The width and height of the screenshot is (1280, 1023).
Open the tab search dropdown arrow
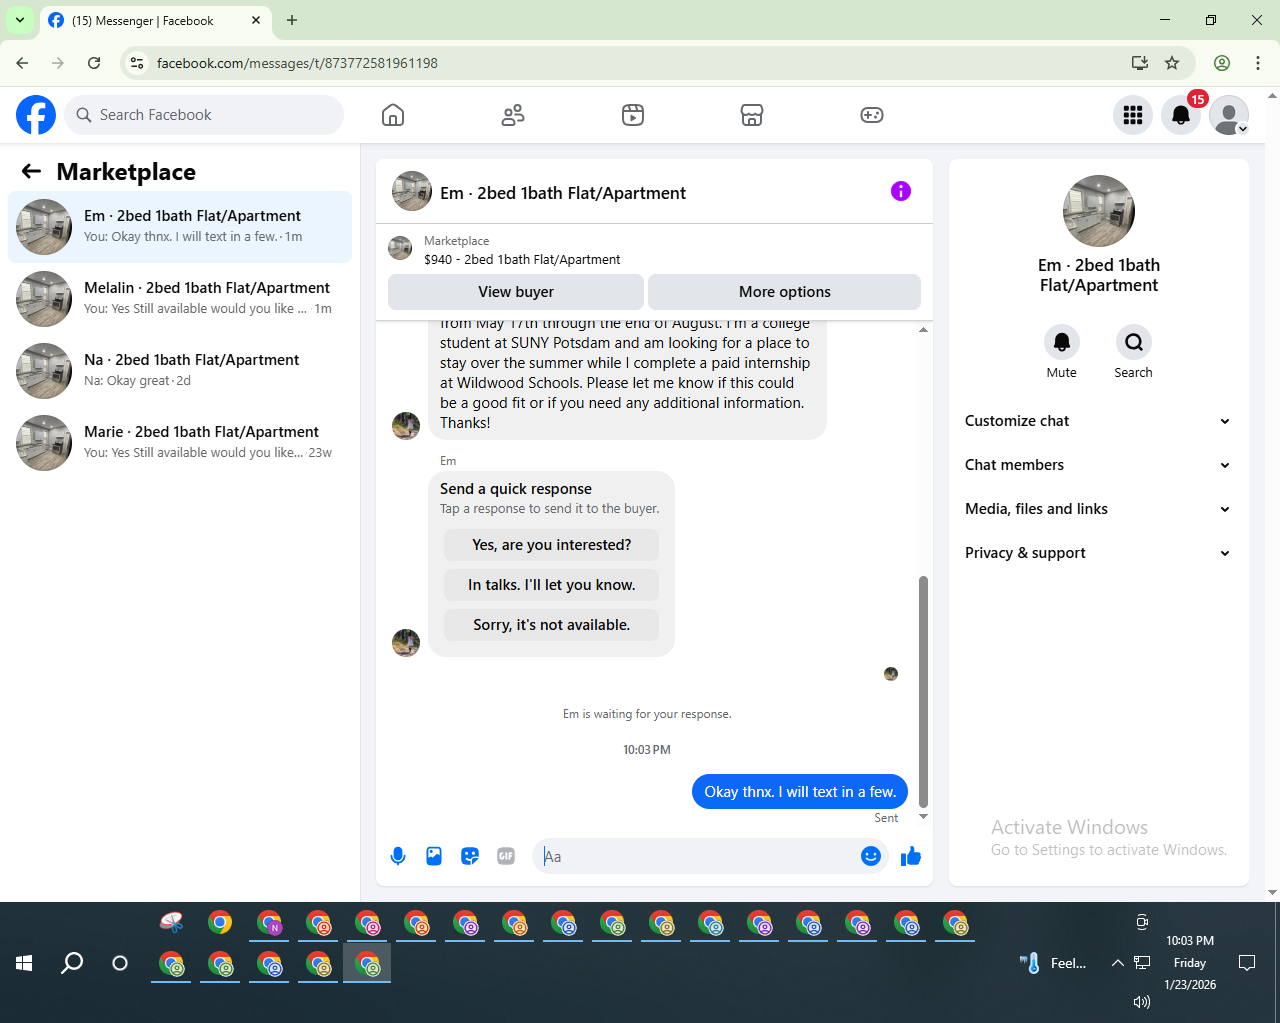20,20
